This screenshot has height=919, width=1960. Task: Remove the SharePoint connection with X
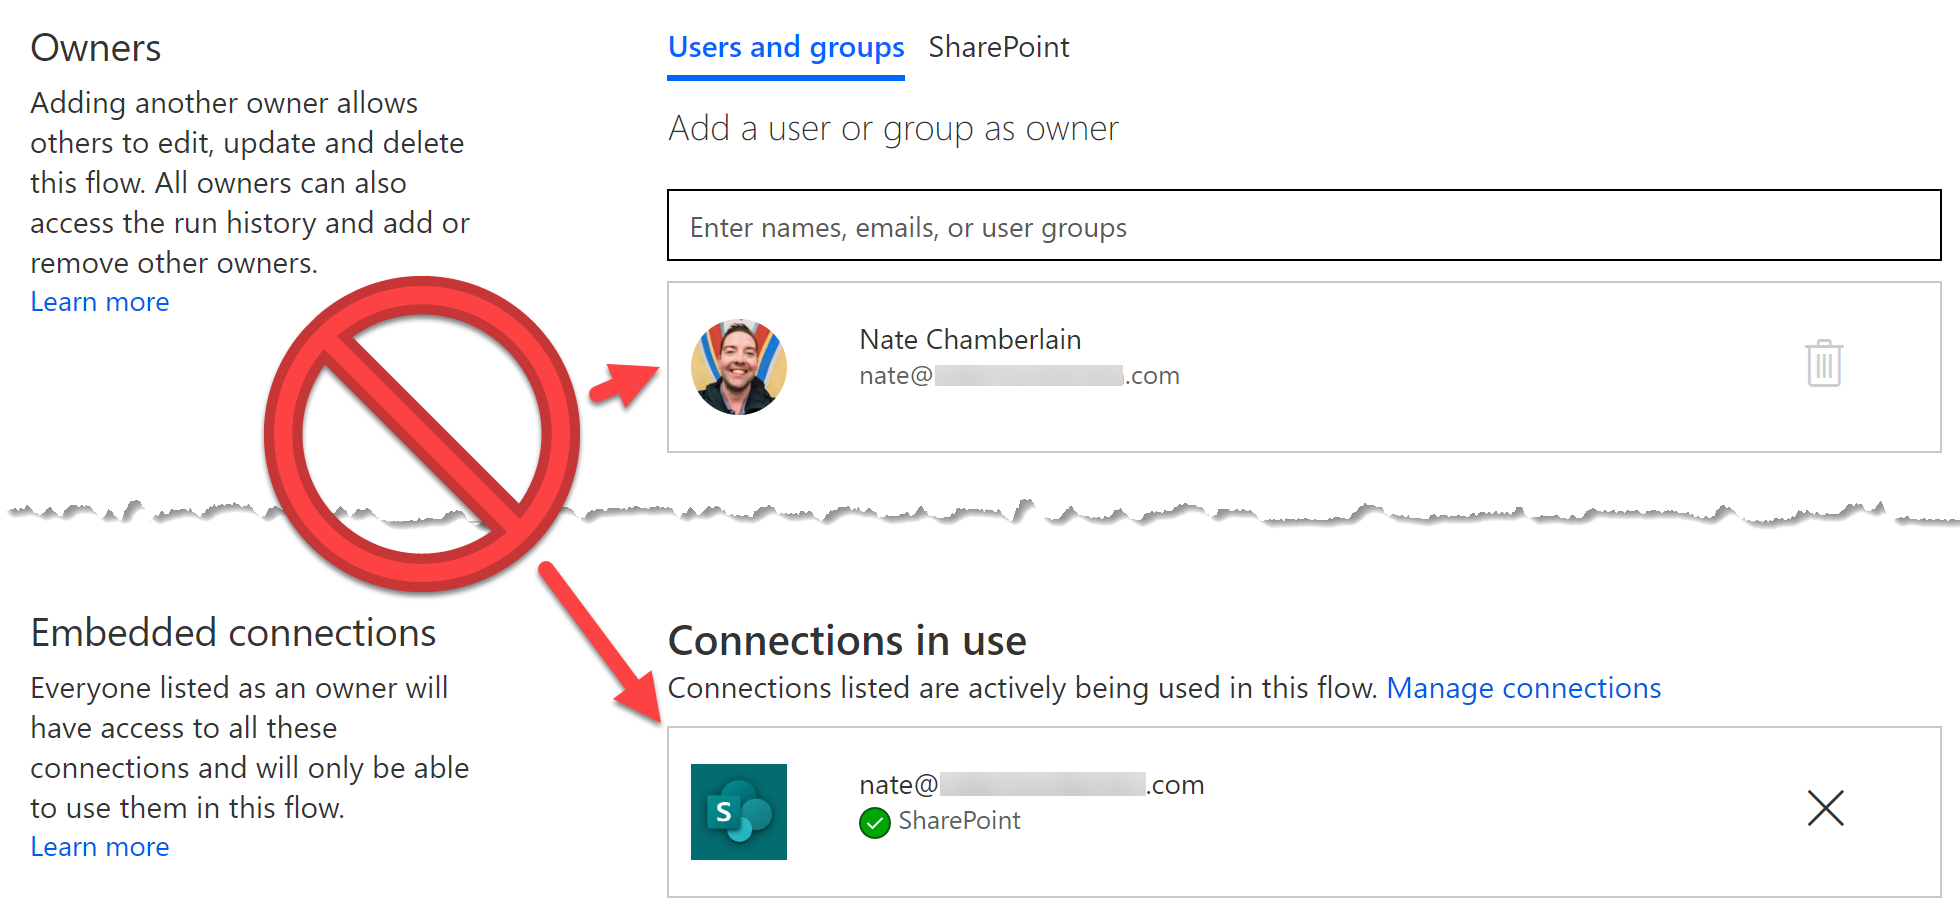click(1825, 808)
